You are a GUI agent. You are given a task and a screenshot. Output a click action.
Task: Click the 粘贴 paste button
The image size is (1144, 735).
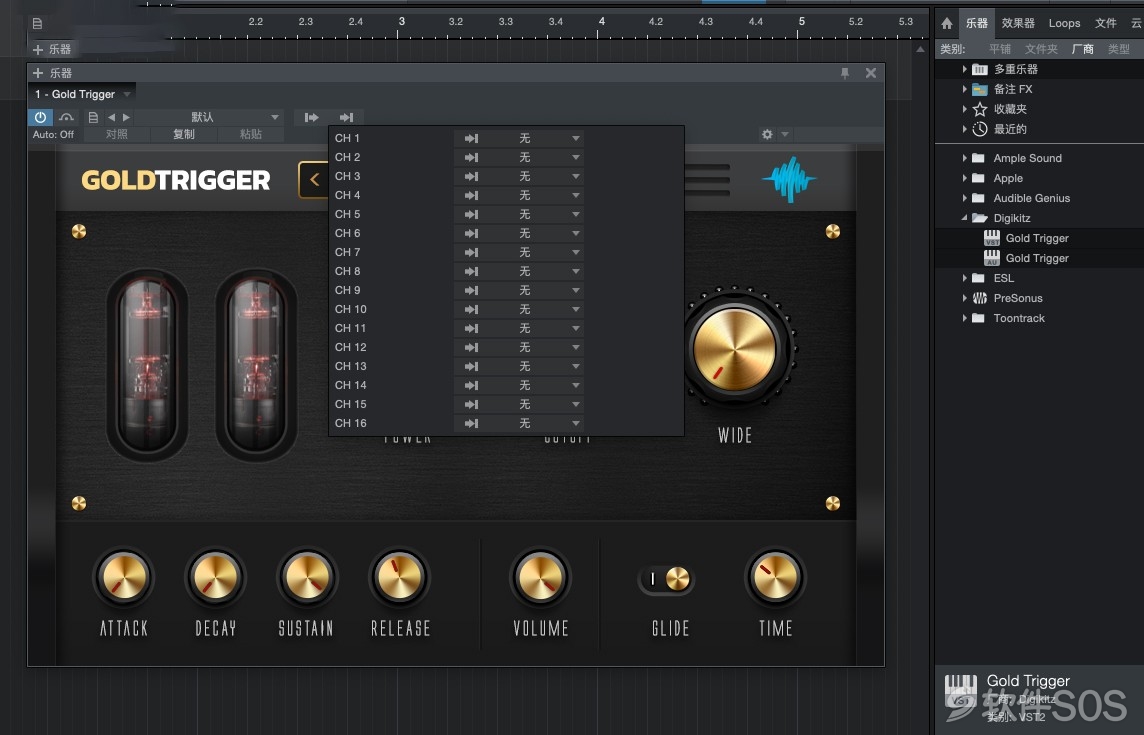point(250,134)
